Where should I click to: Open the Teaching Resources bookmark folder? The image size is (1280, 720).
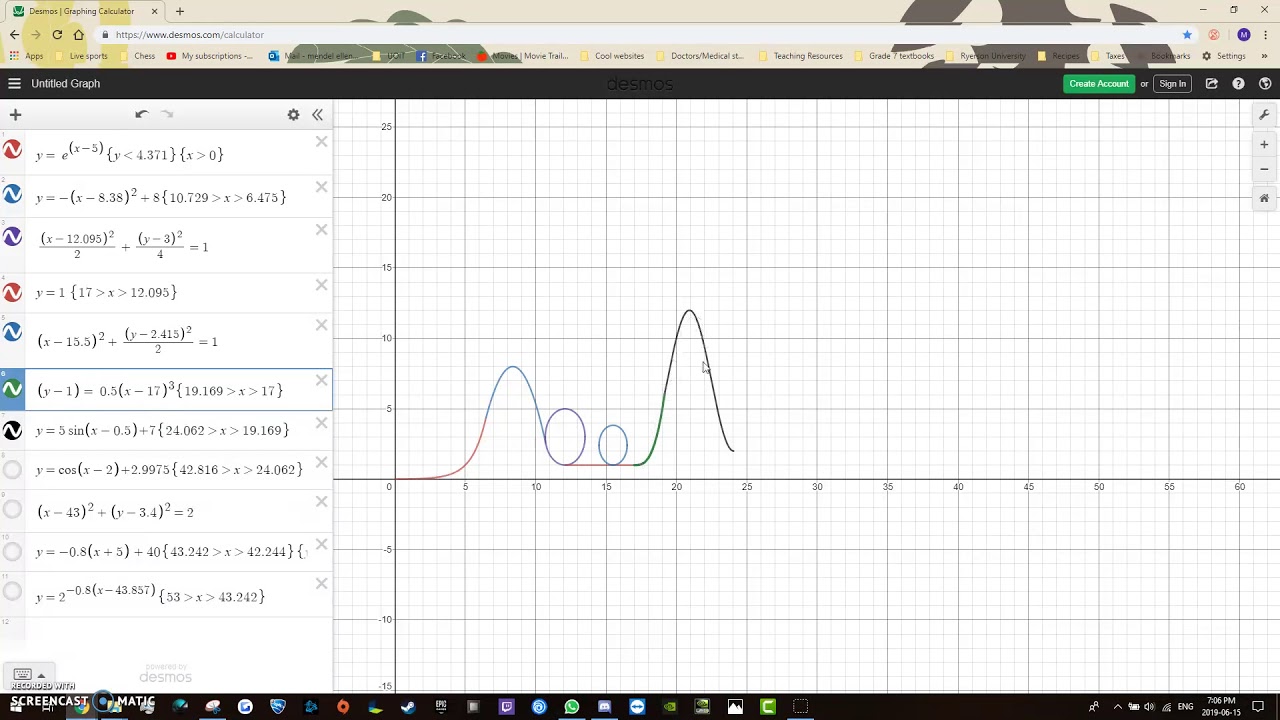tap(801, 56)
